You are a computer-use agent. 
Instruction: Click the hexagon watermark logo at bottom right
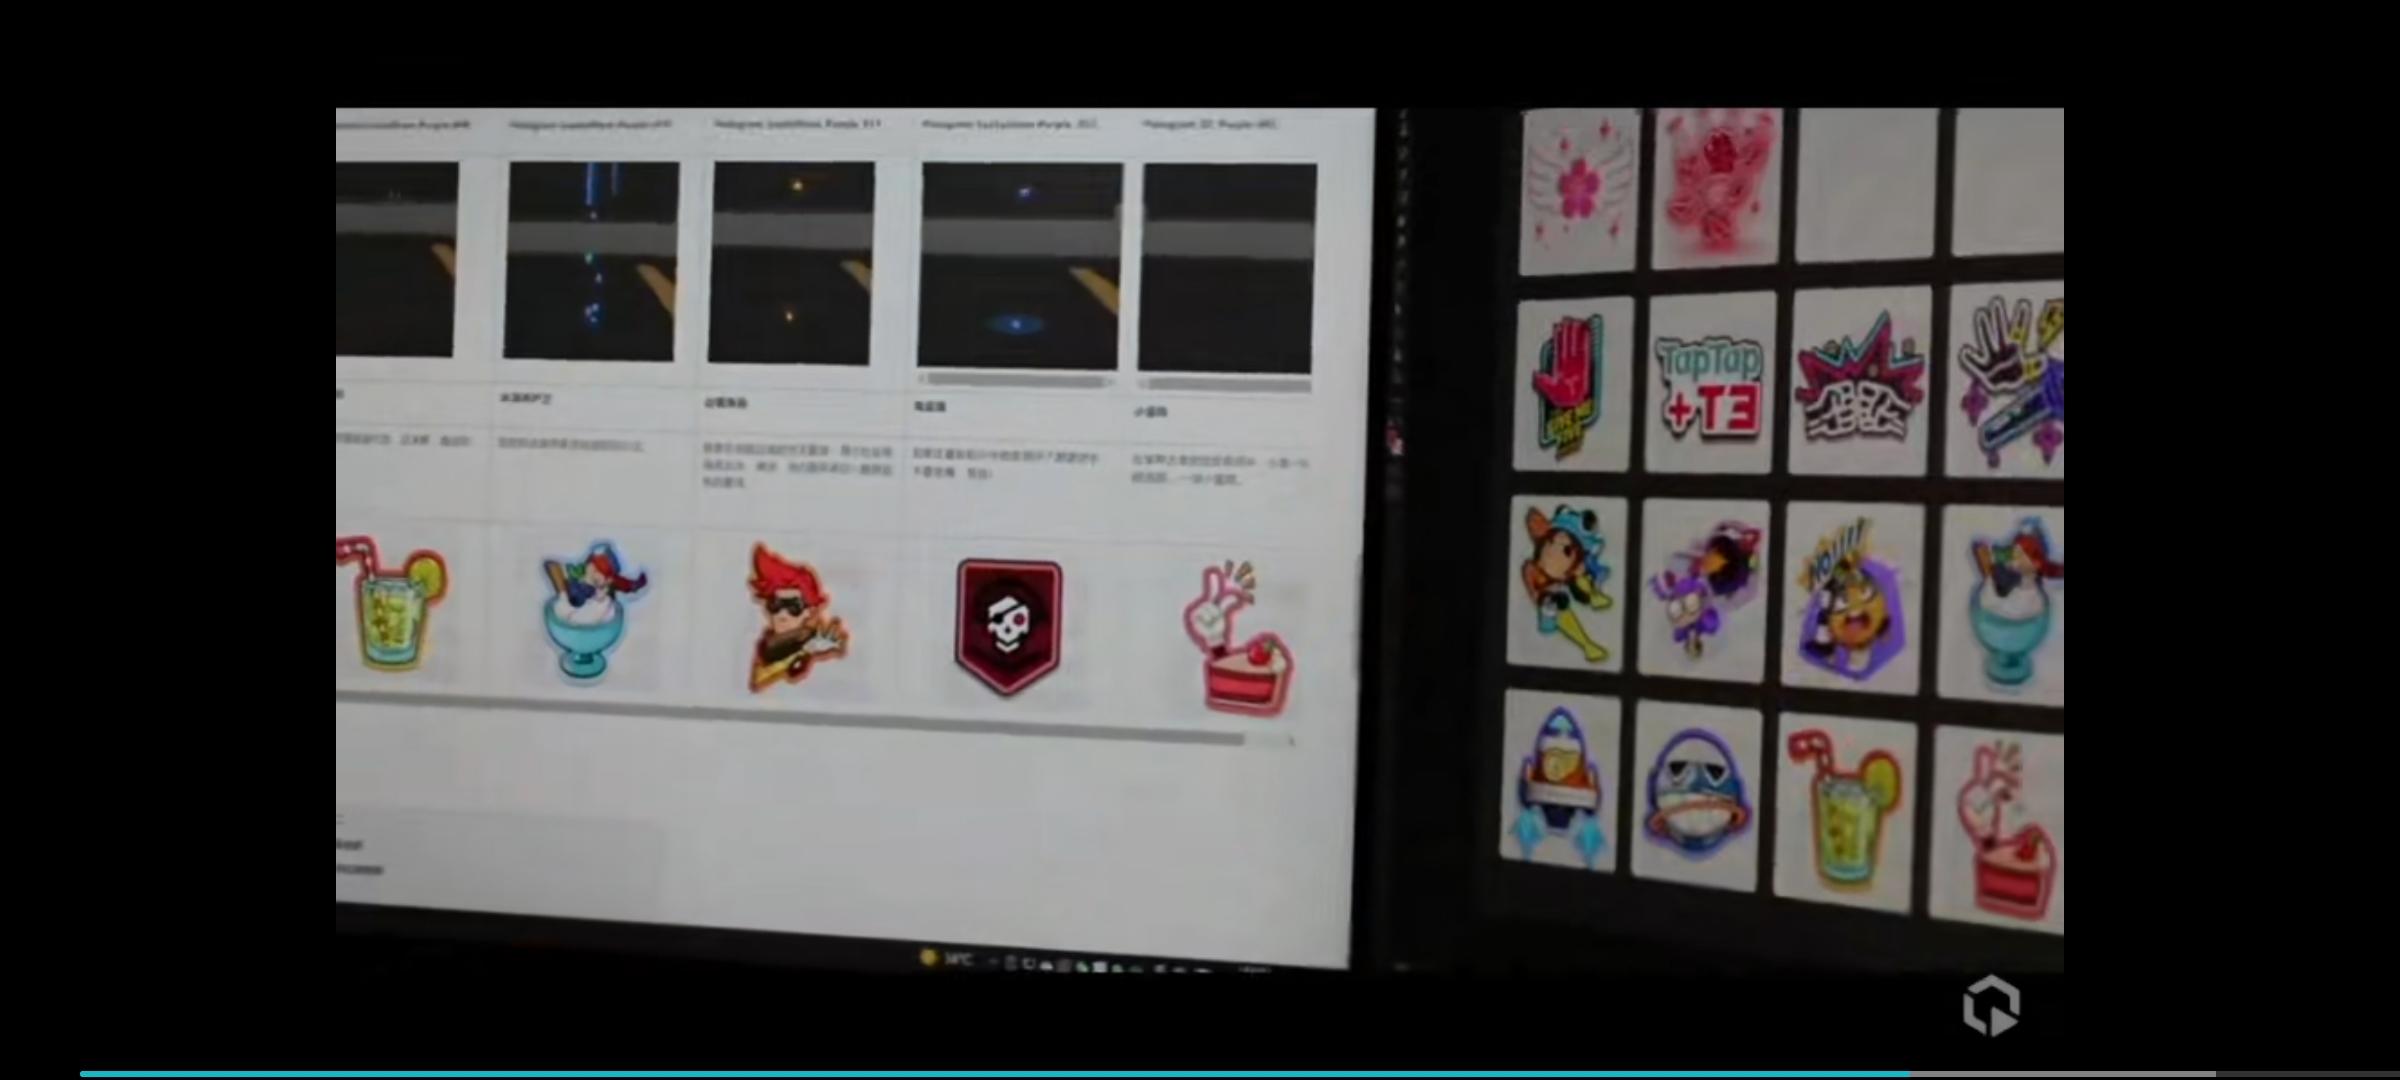click(1990, 1005)
